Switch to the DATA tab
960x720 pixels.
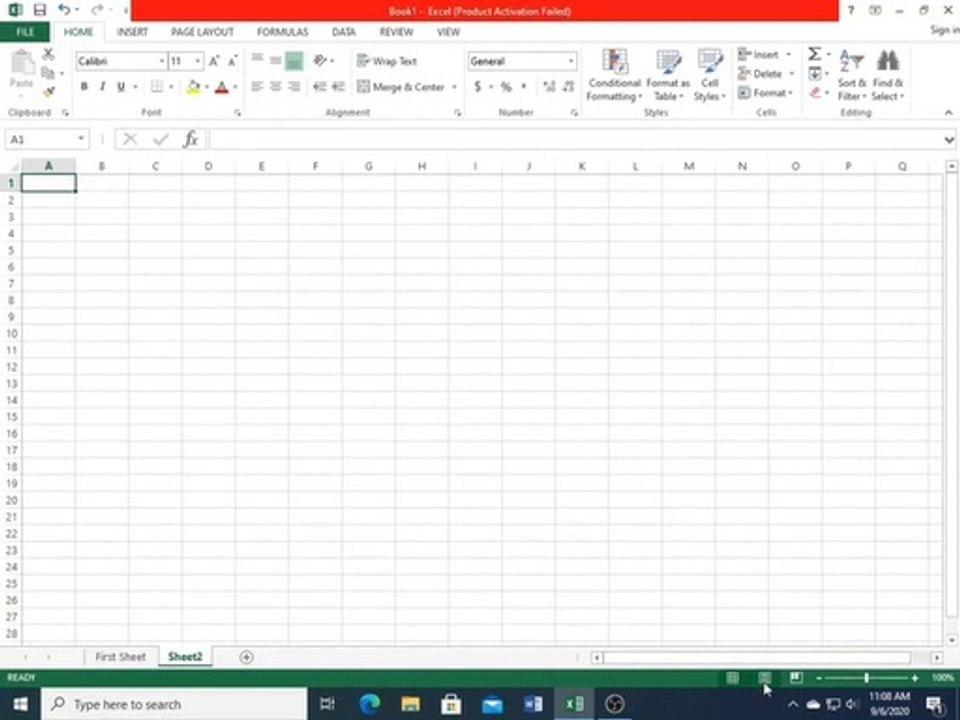343,32
